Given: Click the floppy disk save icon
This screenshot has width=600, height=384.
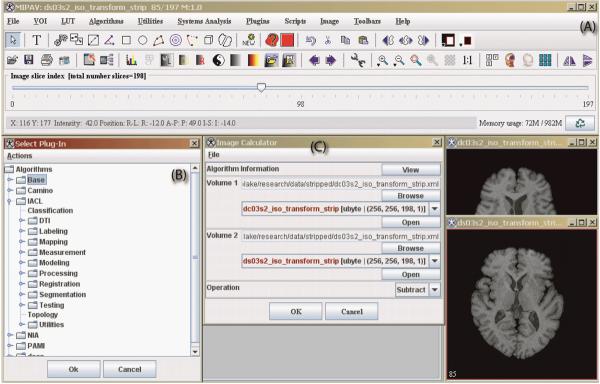Looking at the screenshot, I should [x=29, y=60].
